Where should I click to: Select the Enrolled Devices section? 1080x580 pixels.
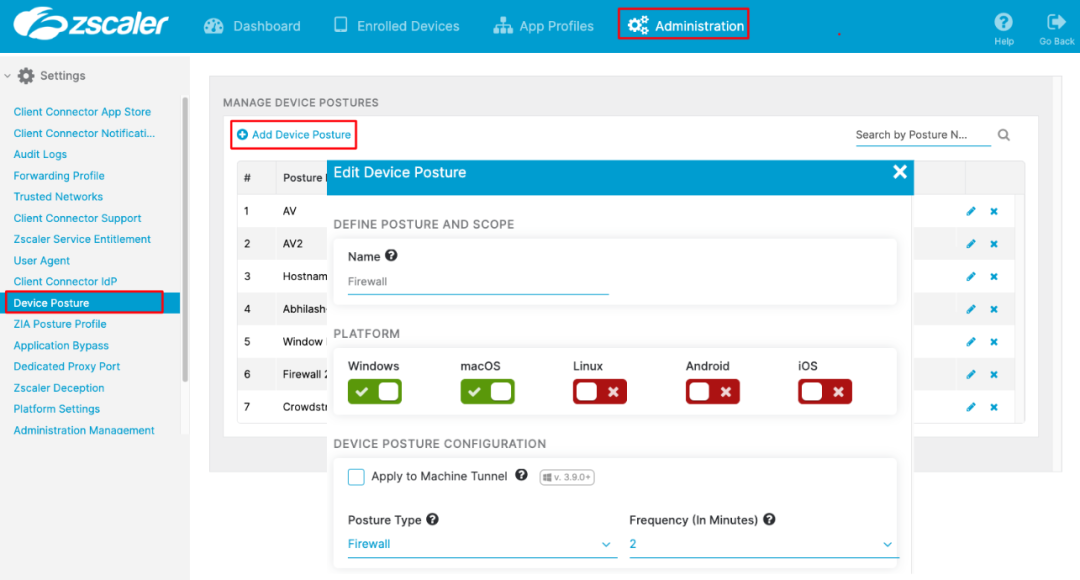396,26
